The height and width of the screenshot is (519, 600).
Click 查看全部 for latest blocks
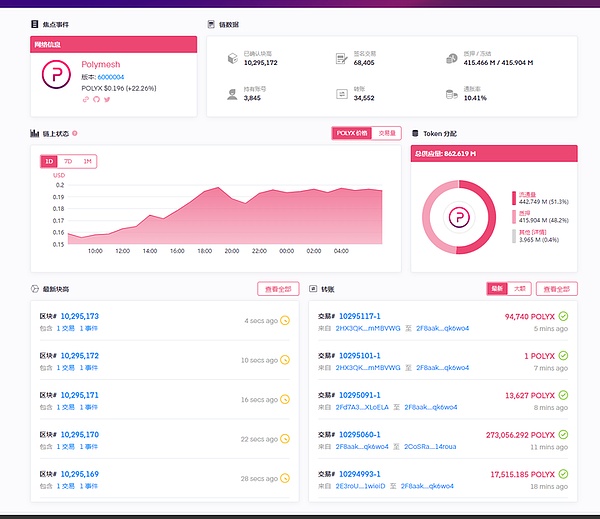pyautogui.click(x=278, y=289)
